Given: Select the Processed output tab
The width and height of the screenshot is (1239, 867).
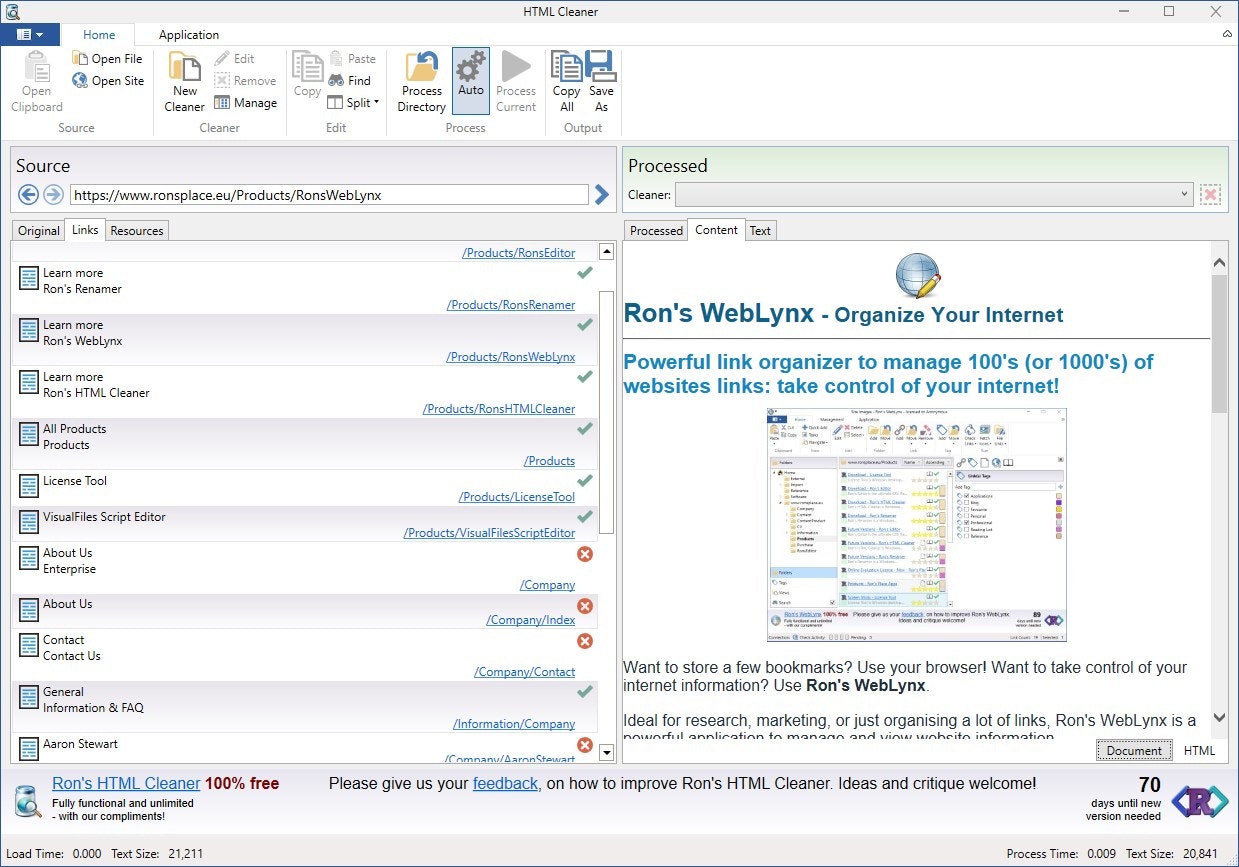Looking at the screenshot, I should [x=656, y=230].
